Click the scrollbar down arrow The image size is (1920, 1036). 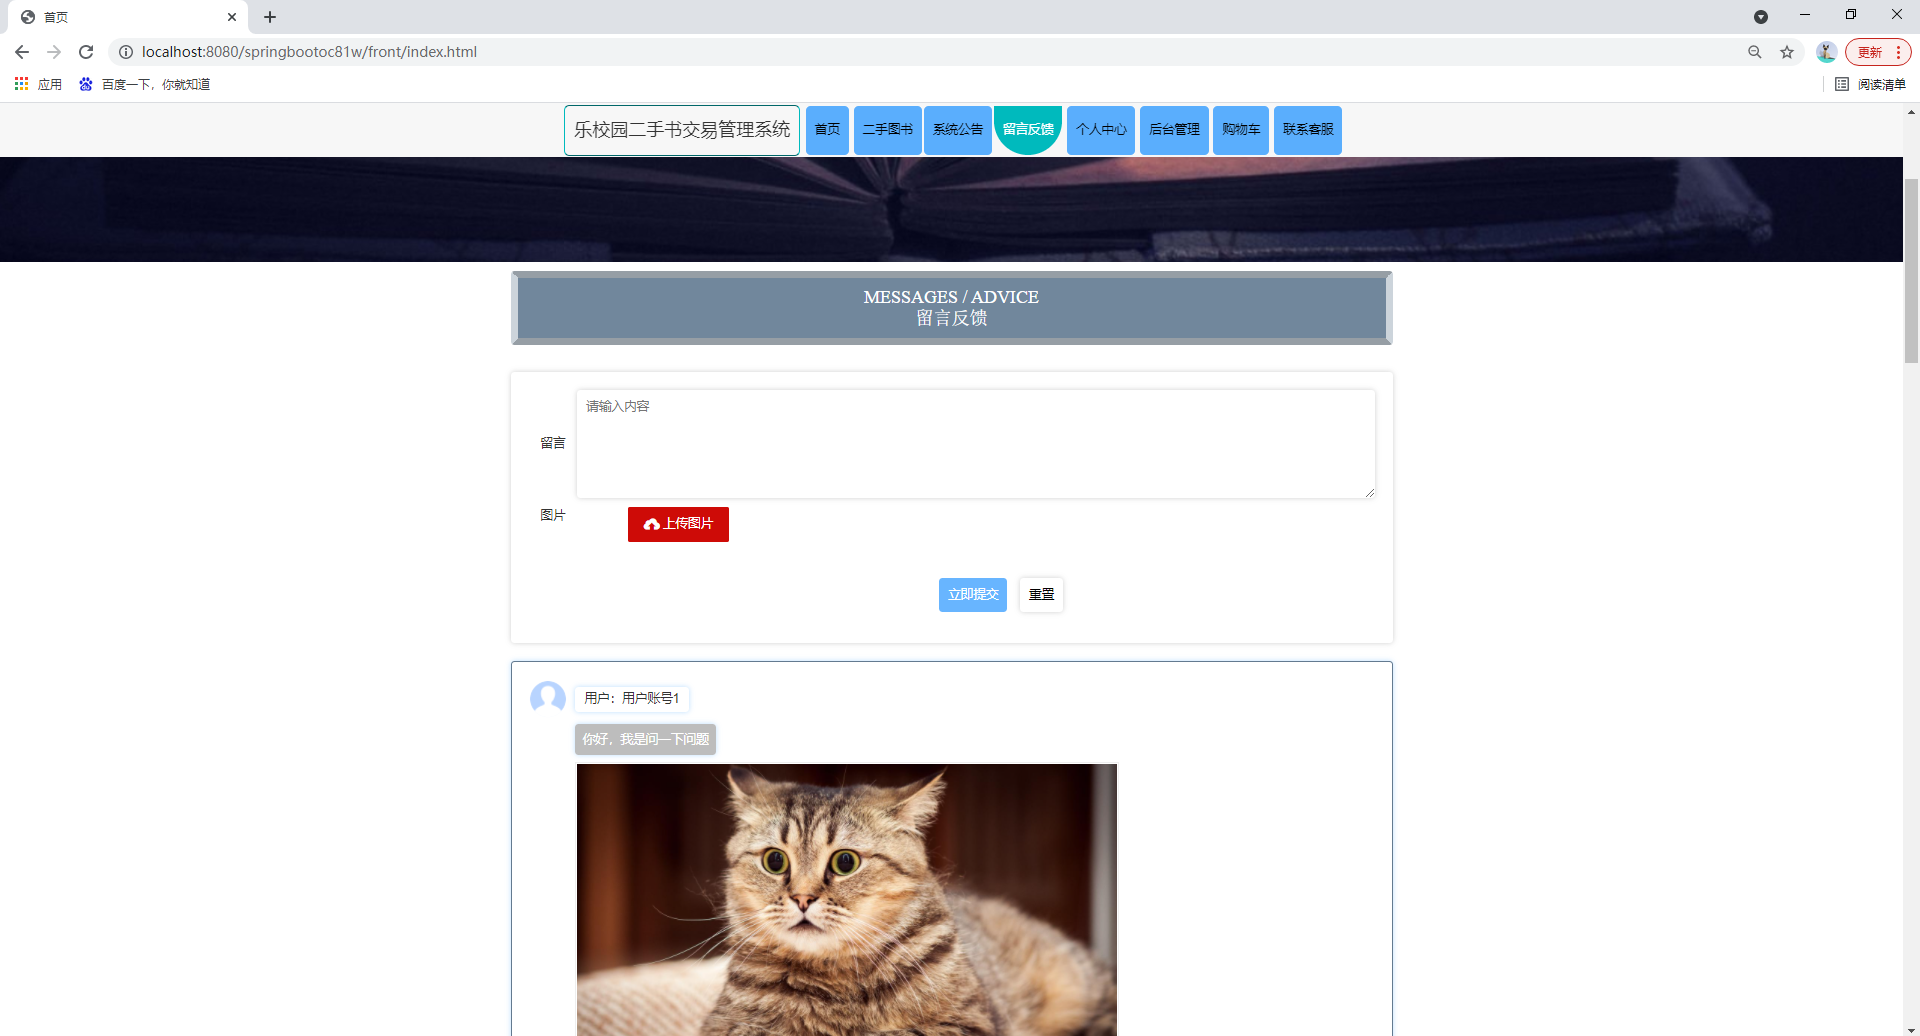(x=1912, y=1029)
